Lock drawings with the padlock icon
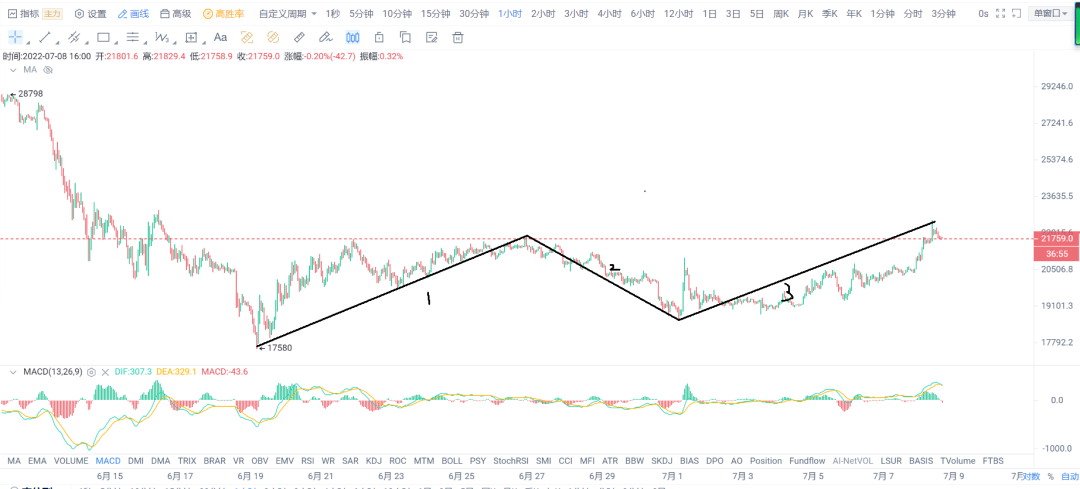 (x=379, y=37)
